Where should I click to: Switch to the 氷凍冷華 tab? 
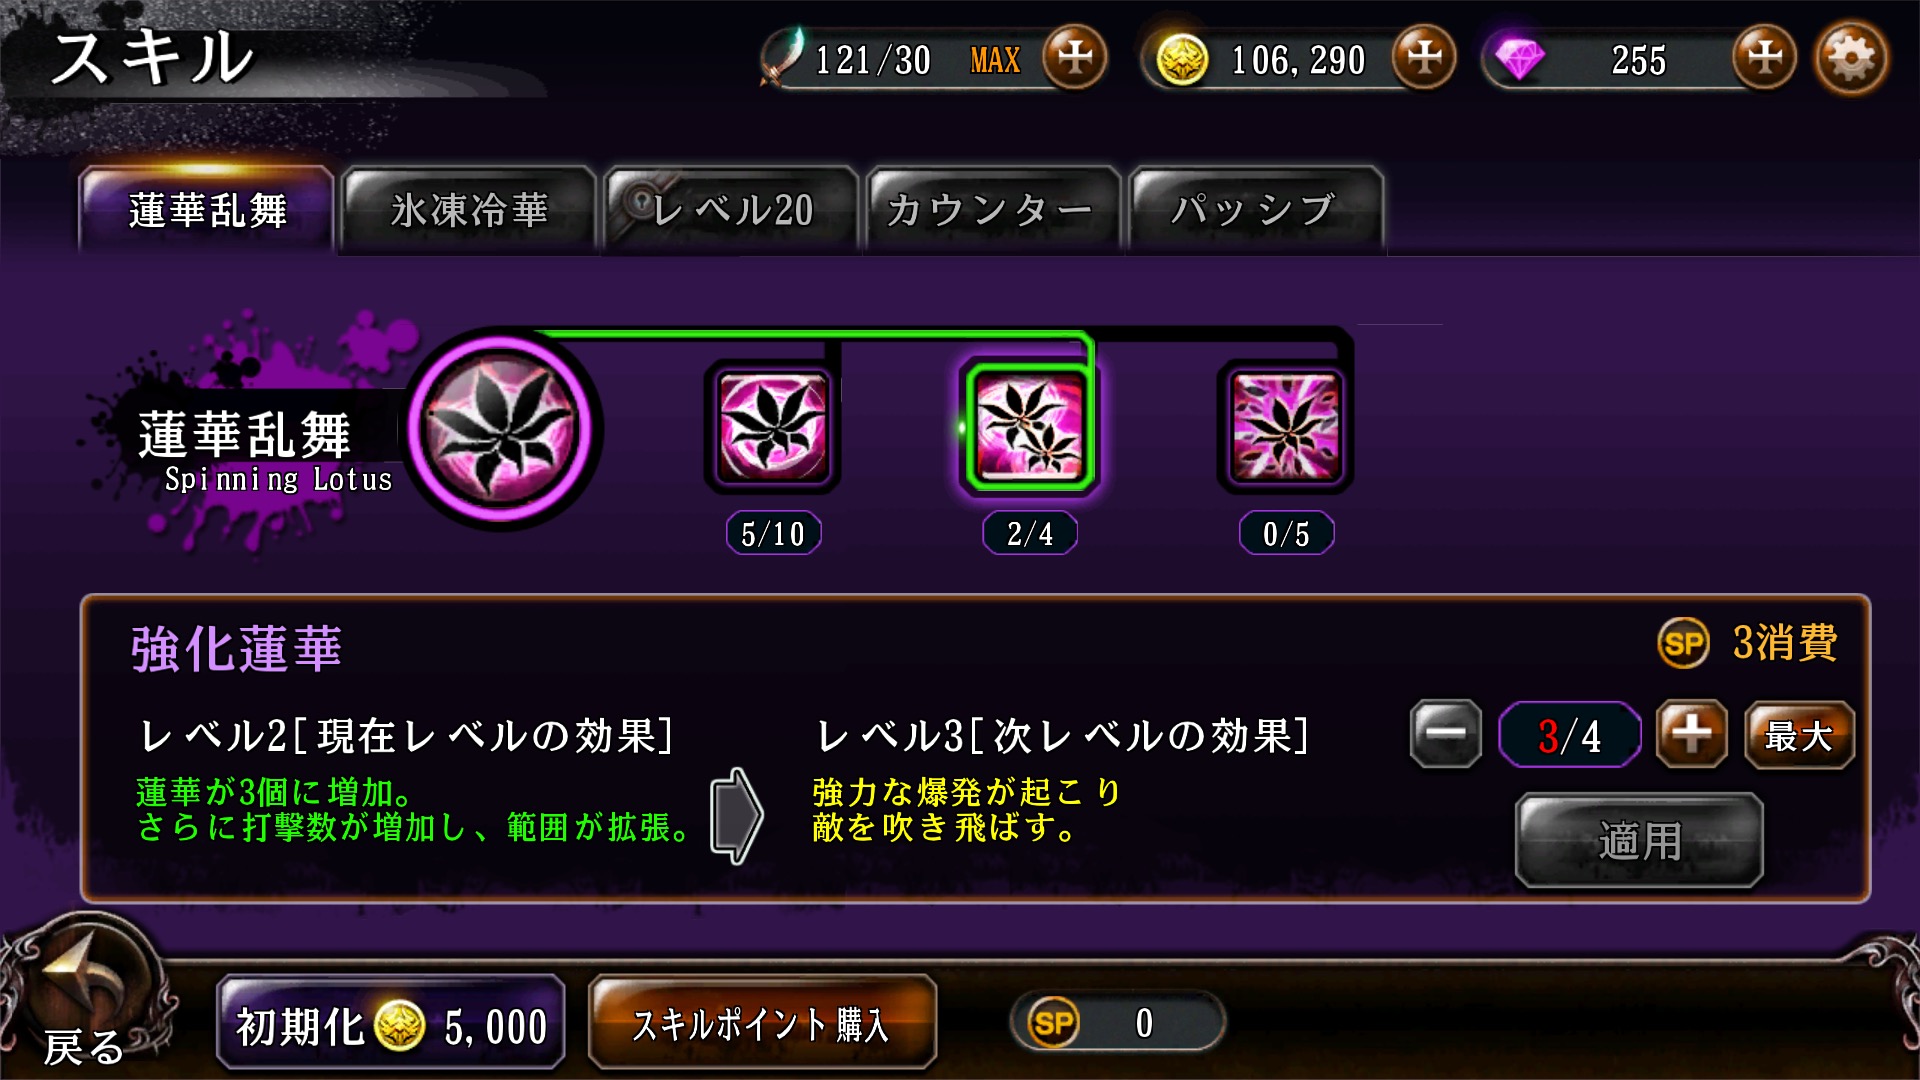(469, 209)
